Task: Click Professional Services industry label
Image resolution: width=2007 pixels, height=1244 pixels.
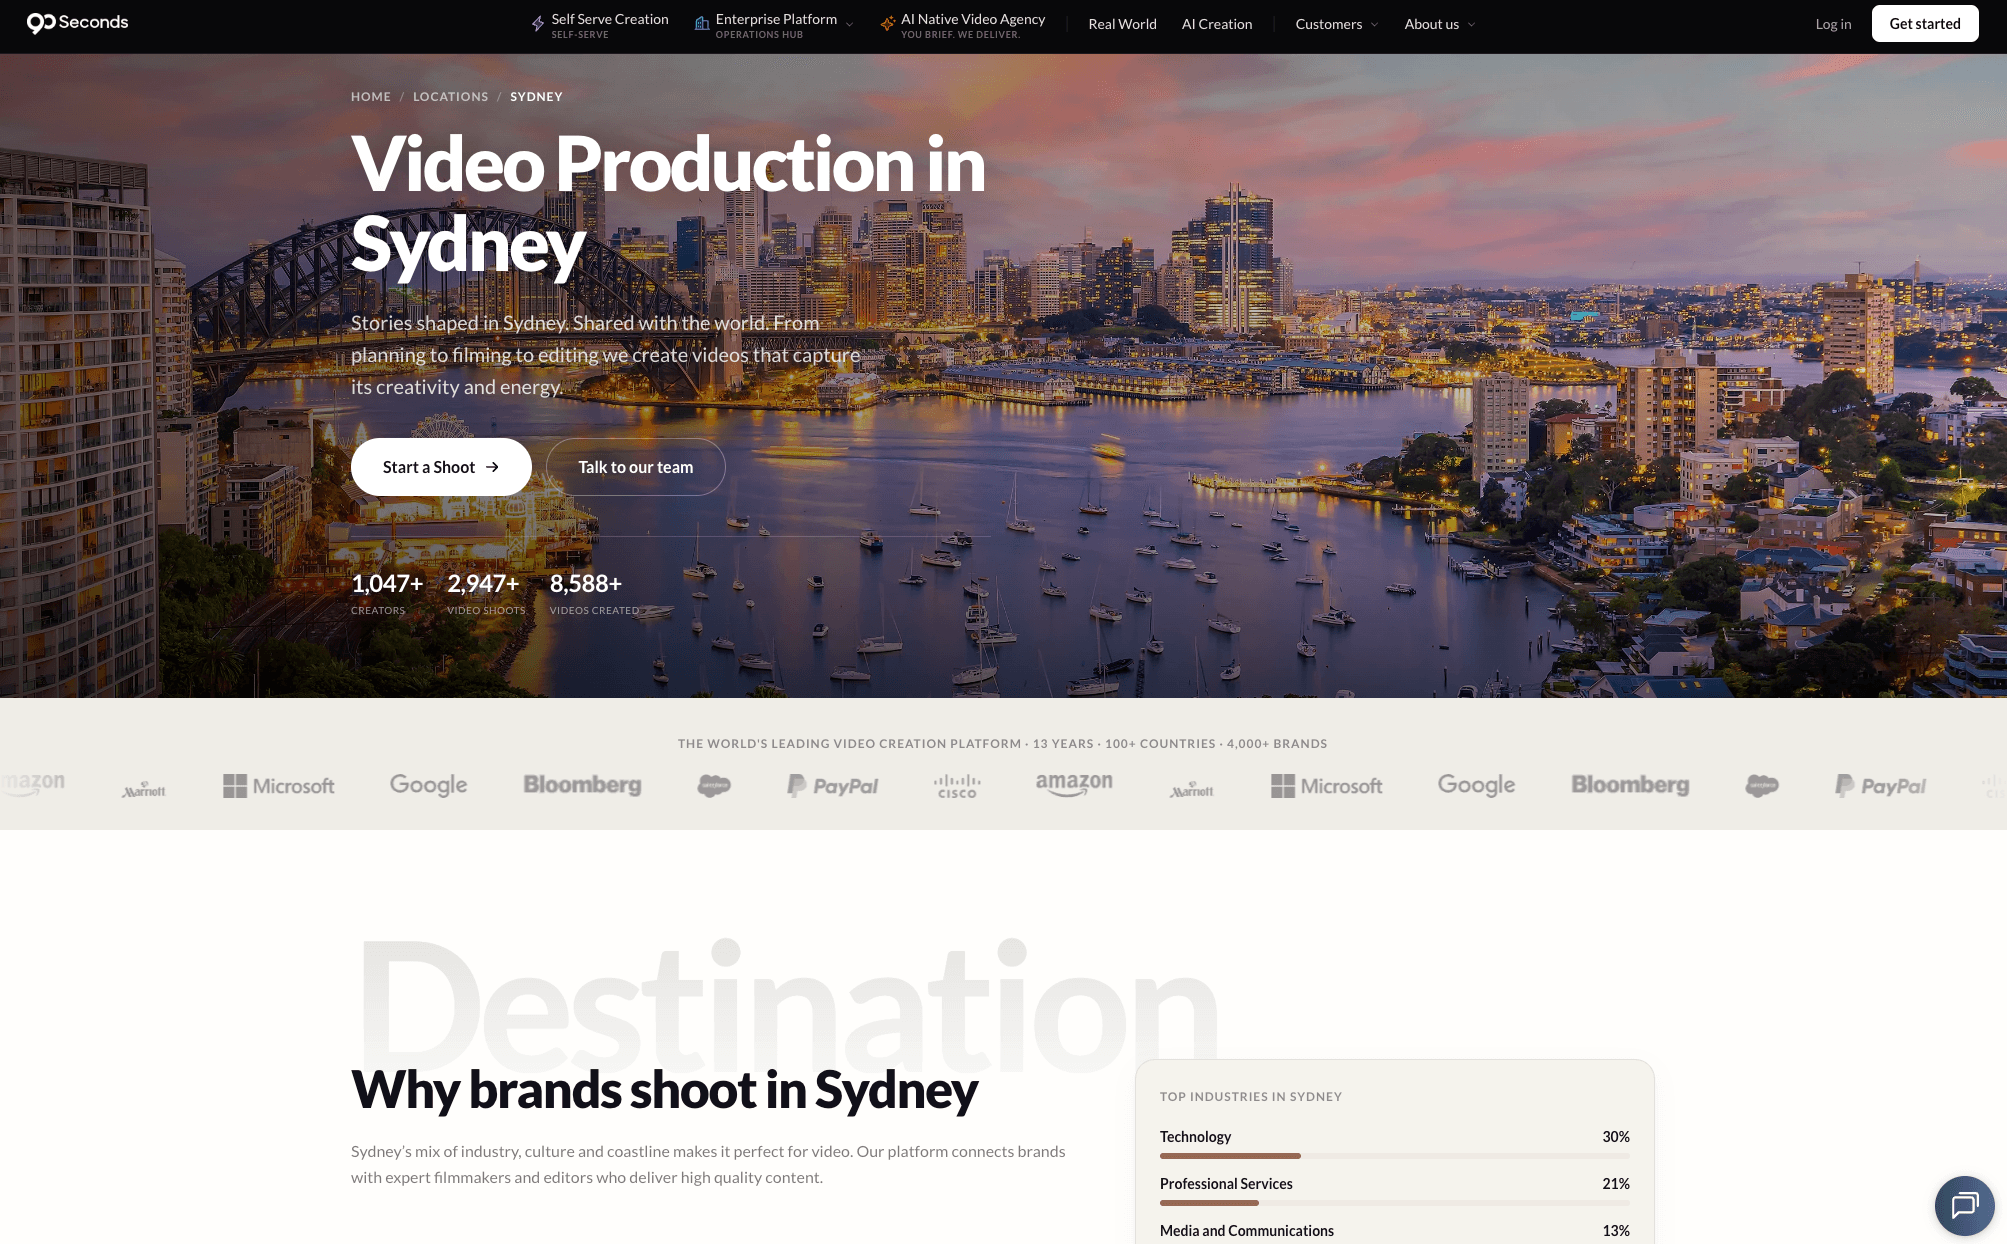Action: pos(1226,1184)
